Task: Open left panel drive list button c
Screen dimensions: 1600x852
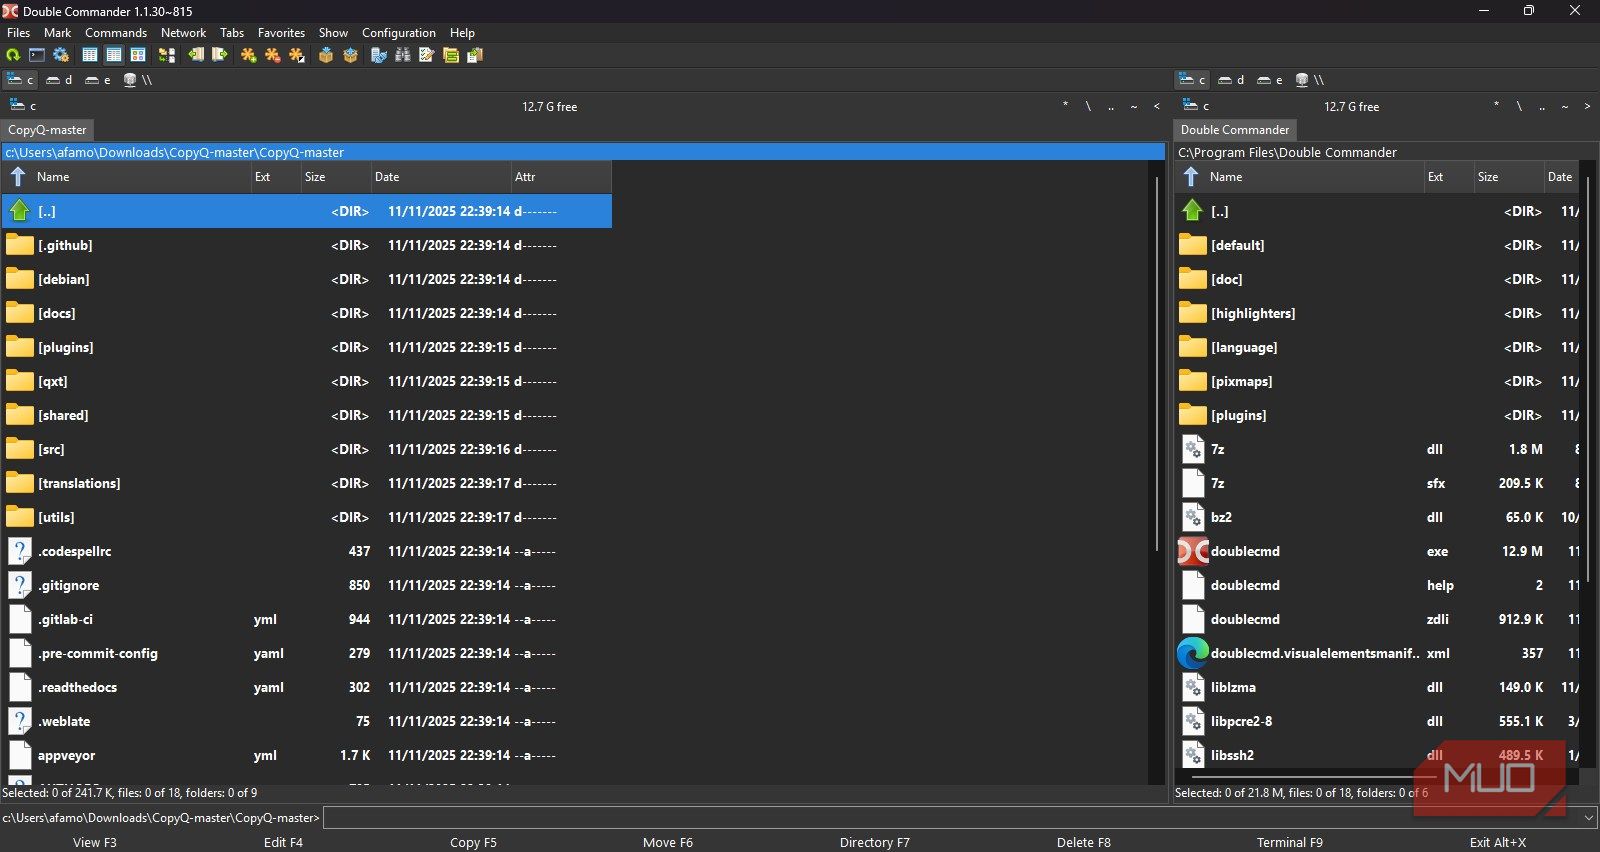Action: (22, 105)
